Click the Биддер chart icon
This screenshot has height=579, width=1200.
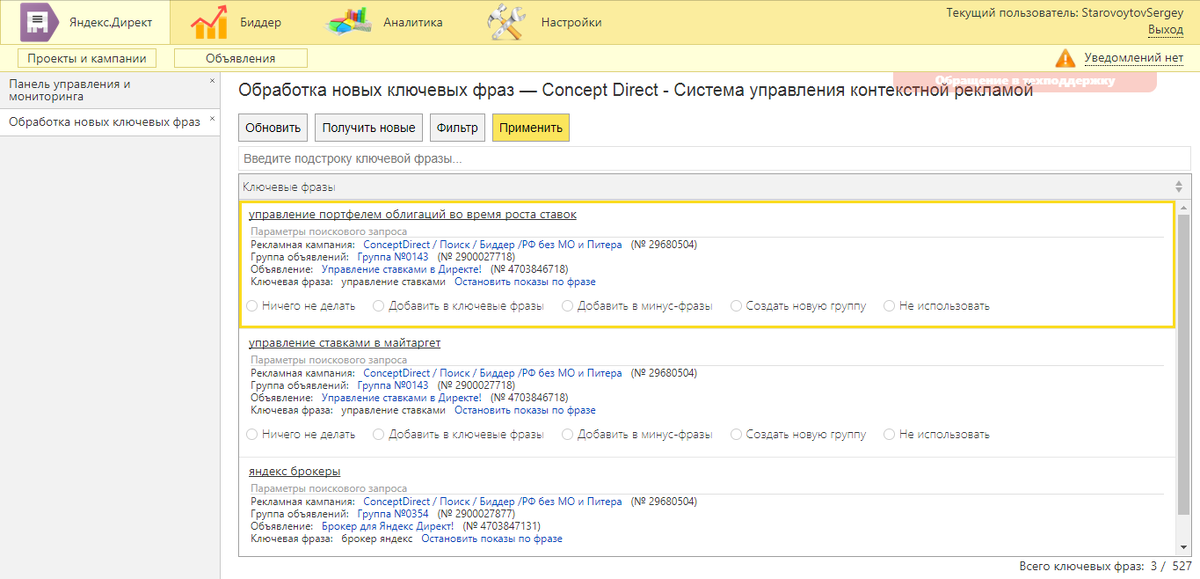[x=208, y=22]
